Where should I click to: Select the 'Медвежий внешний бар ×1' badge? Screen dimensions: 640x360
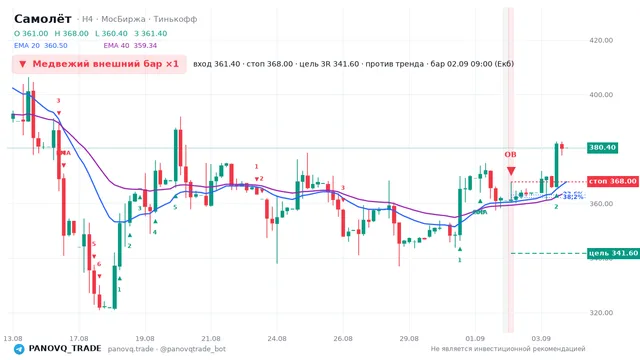point(99,64)
